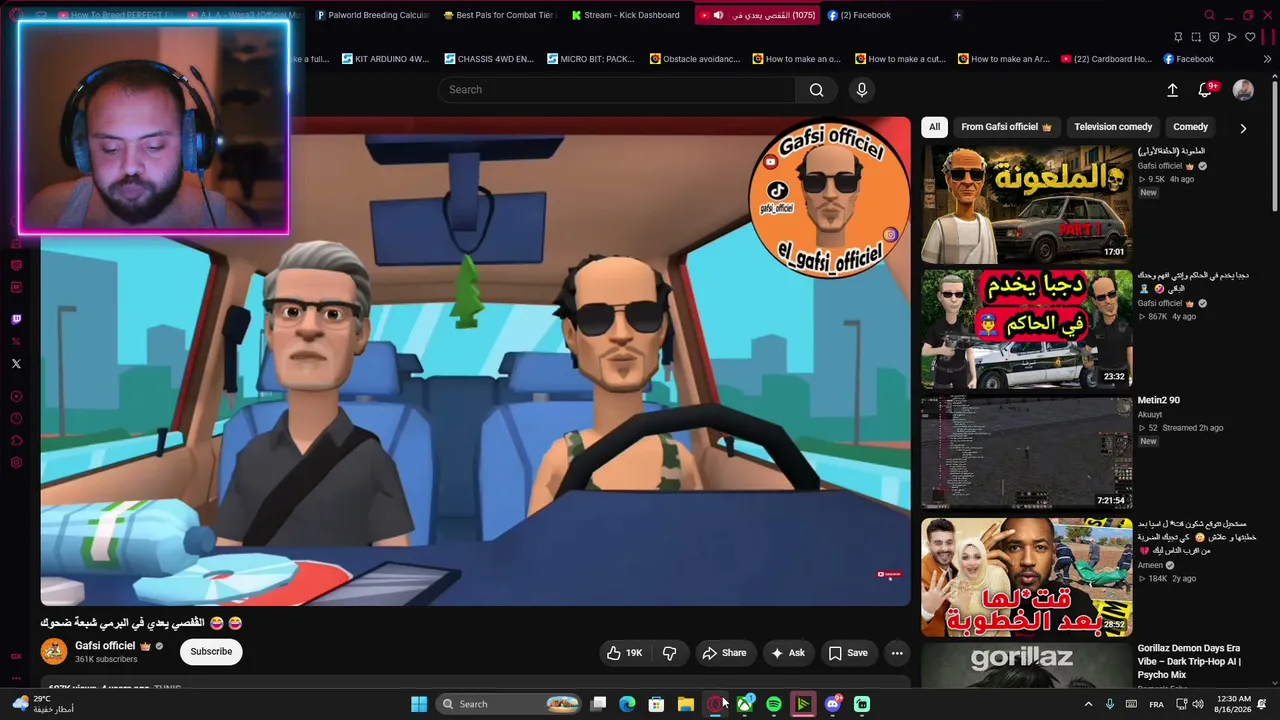Click in the YouTube search field
The width and height of the screenshot is (1280, 720).
[x=617, y=90]
